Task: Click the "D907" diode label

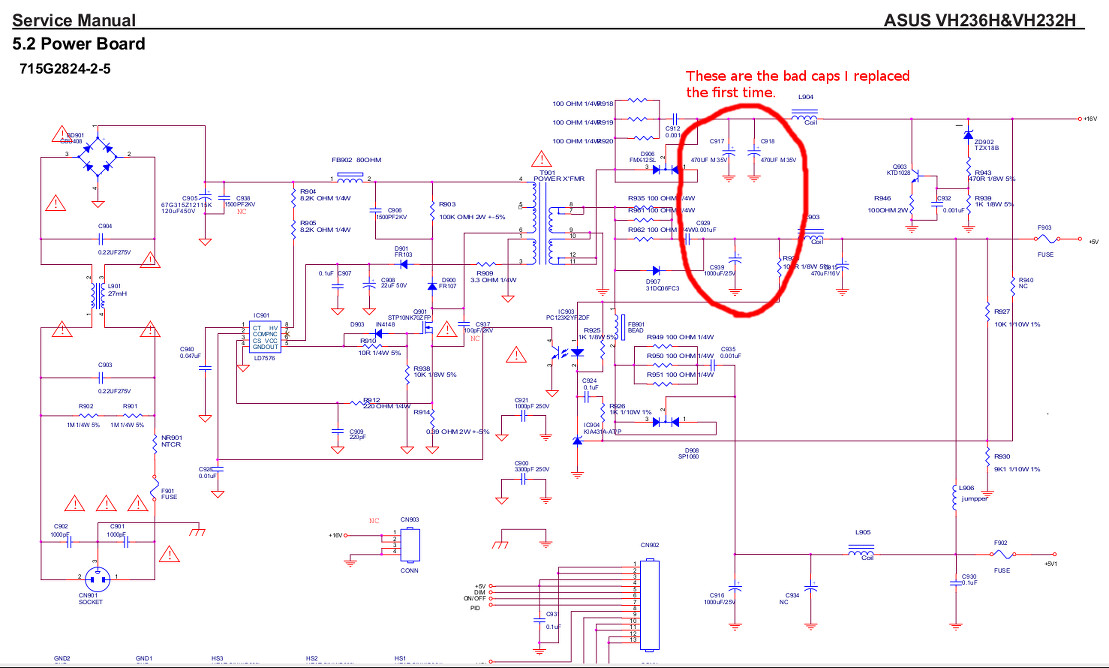Action: coord(653,282)
